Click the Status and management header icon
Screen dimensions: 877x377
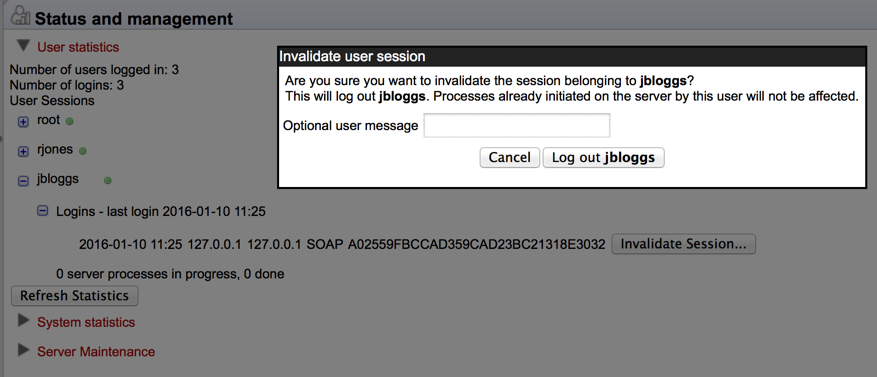coord(21,16)
